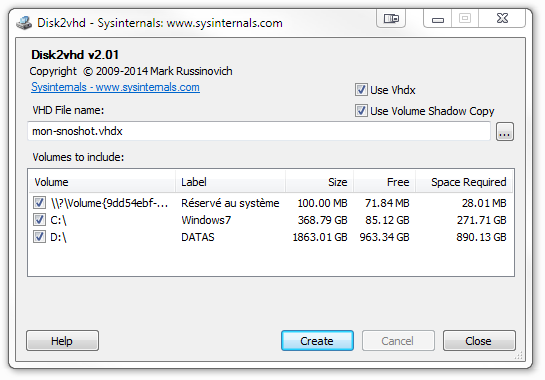This screenshot has width=545, height=380.
Task: Select the DATAS label cell
Action: pos(198,237)
